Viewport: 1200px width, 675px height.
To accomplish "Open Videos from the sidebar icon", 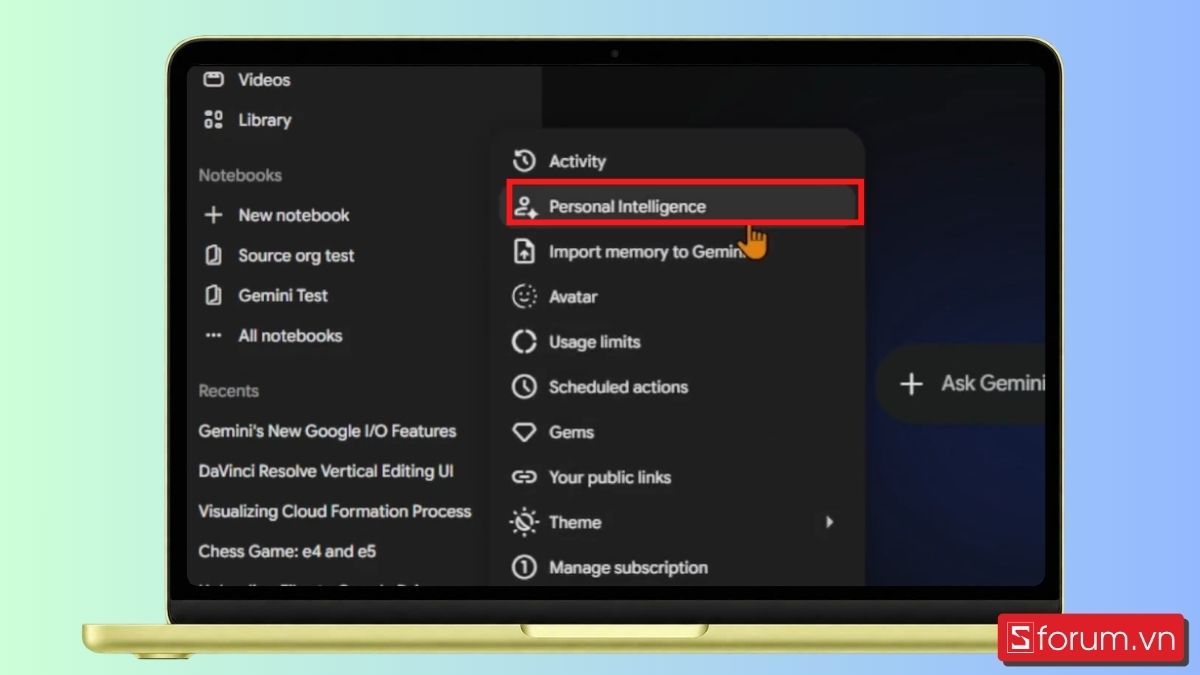I will click(213, 79).
